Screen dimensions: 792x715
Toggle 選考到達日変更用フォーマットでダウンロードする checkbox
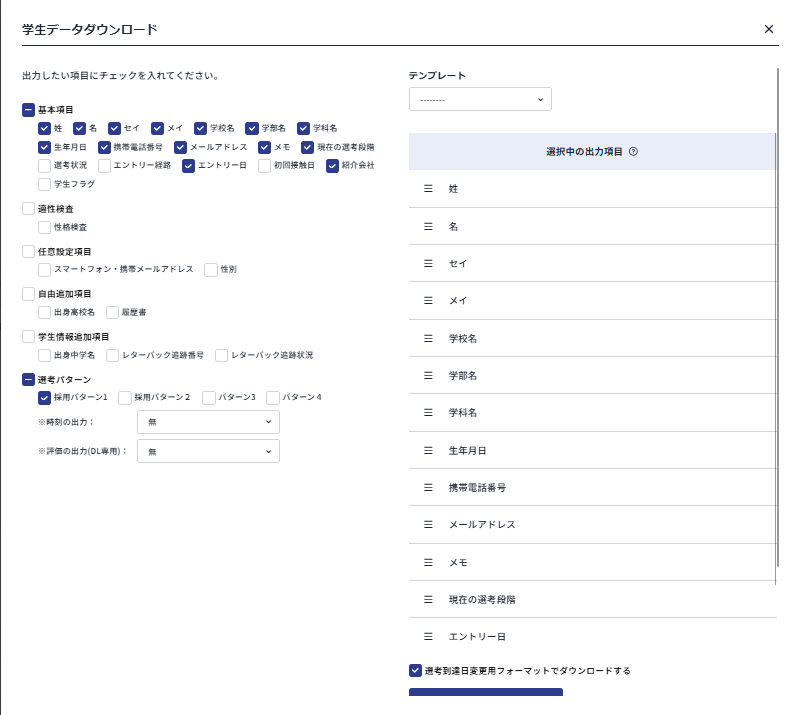pyautogui.click(x=415, y=671)
